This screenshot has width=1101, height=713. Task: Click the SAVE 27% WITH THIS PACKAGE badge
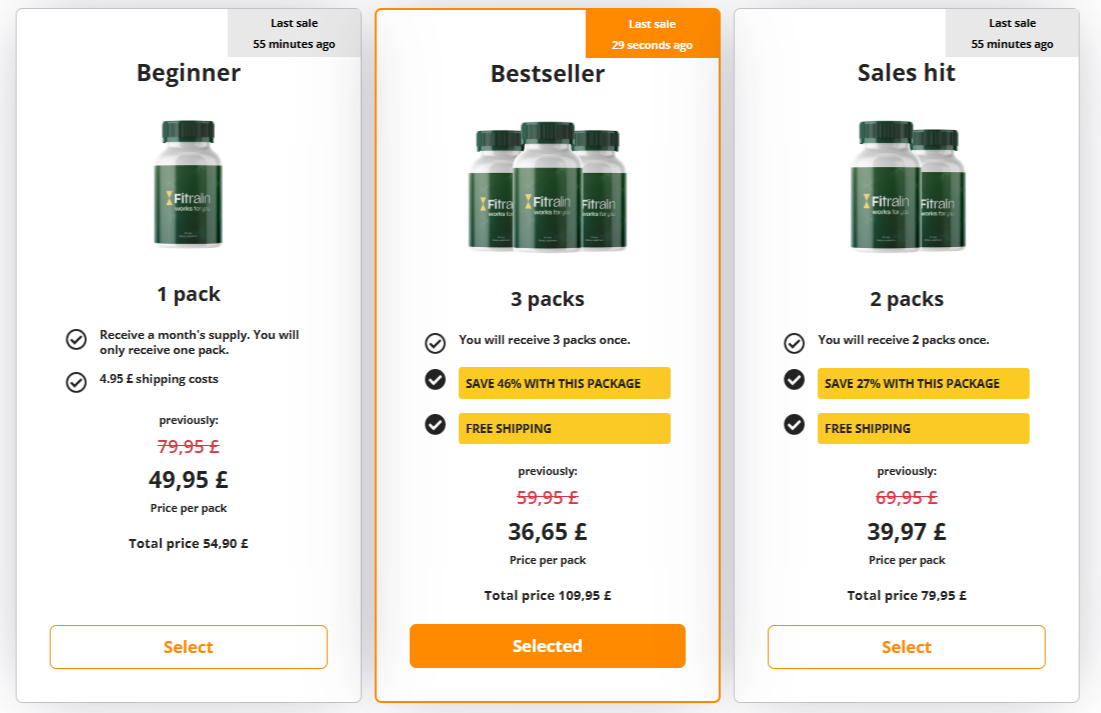[922, 382]
